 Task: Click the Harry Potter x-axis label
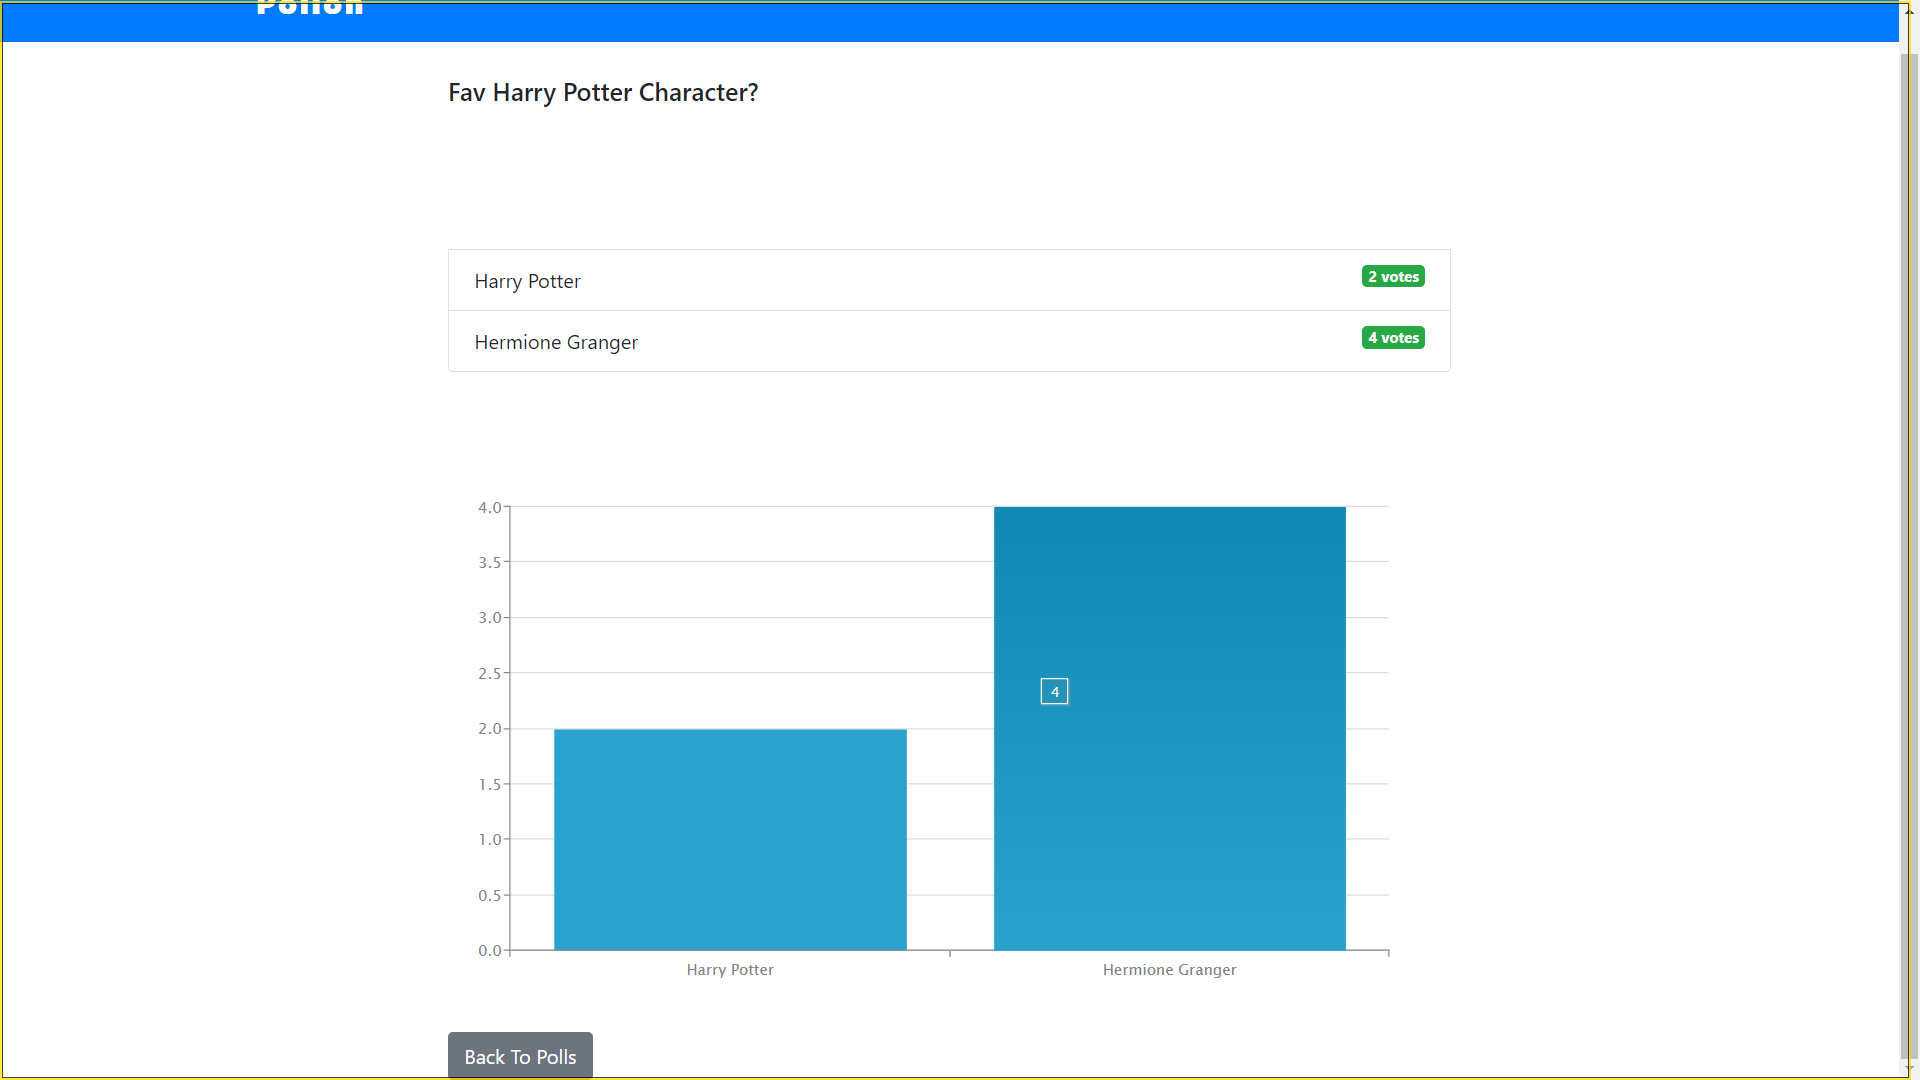click(x=730, y=970)
